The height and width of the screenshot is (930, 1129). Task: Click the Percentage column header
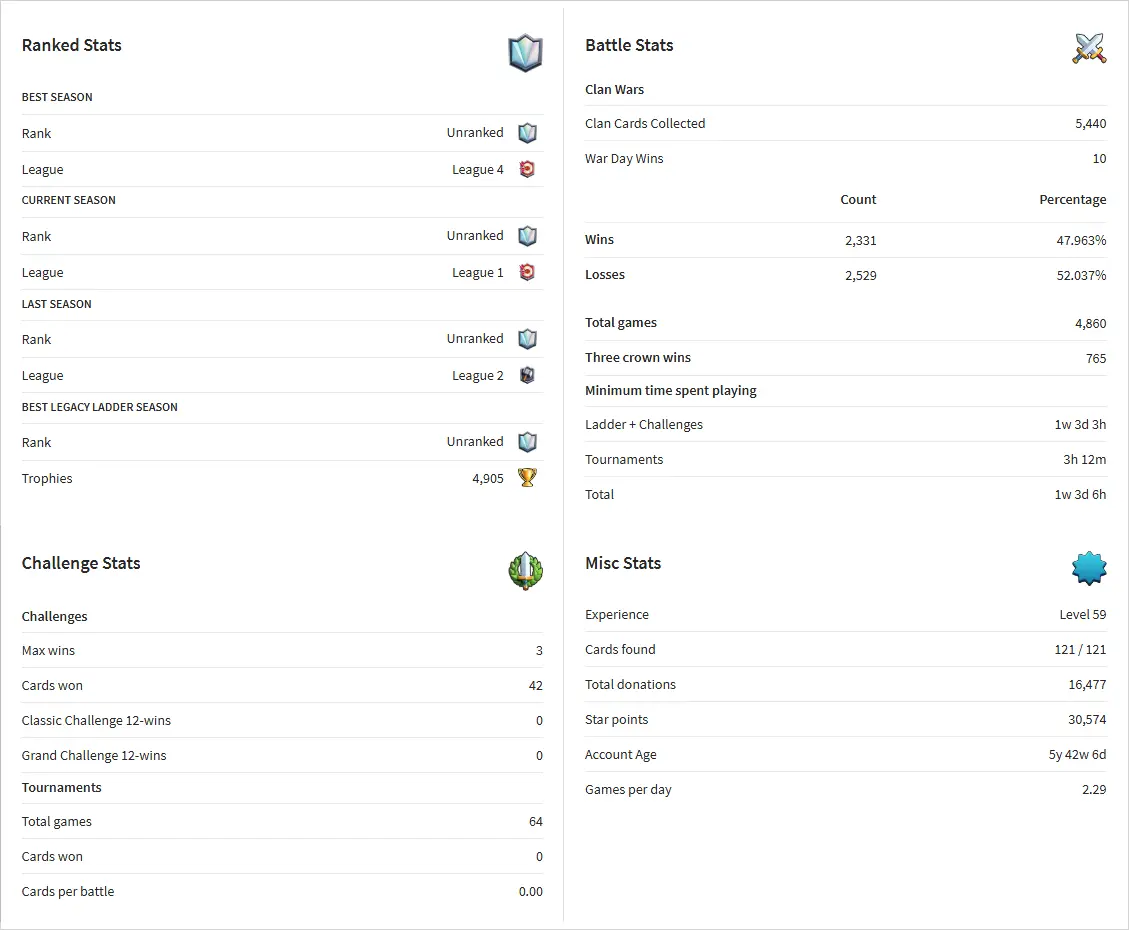point(1072,200)
